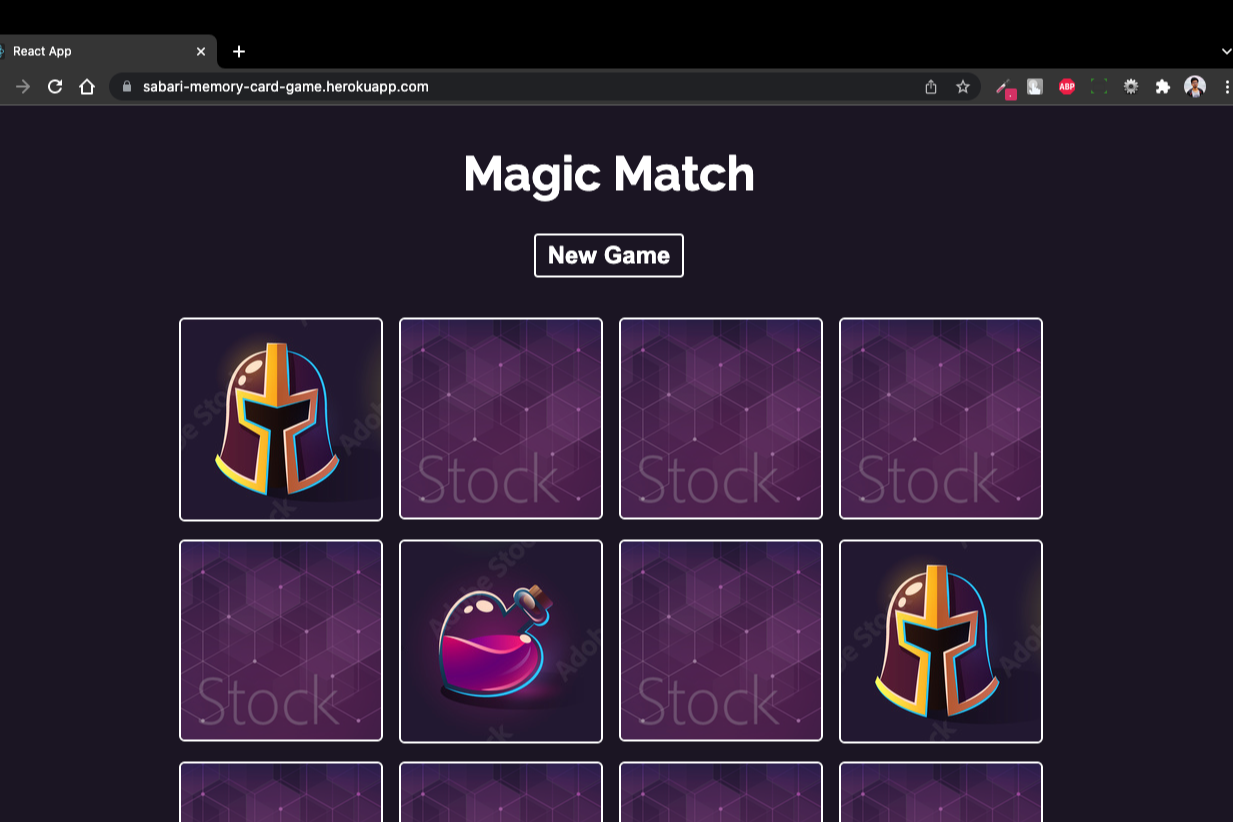Viewport: 1233px width, 822px height.
Task: Open the share page icon in address bar
Action: (931, 87)
